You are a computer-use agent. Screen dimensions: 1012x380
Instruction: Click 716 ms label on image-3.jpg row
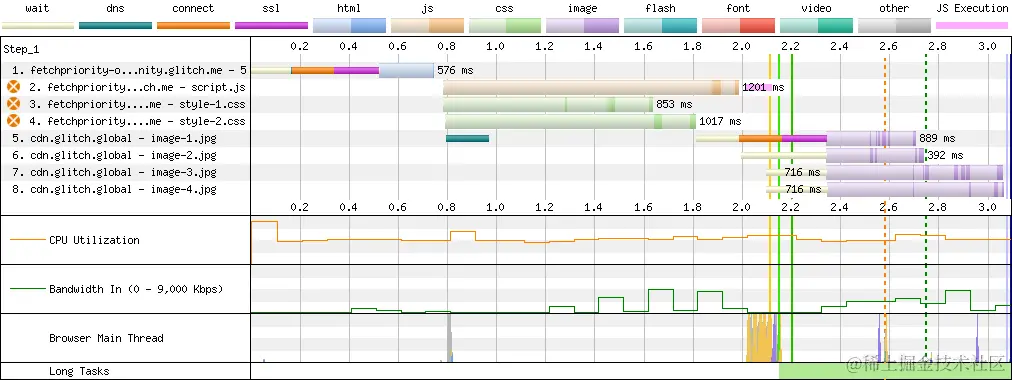coord(803,172)
